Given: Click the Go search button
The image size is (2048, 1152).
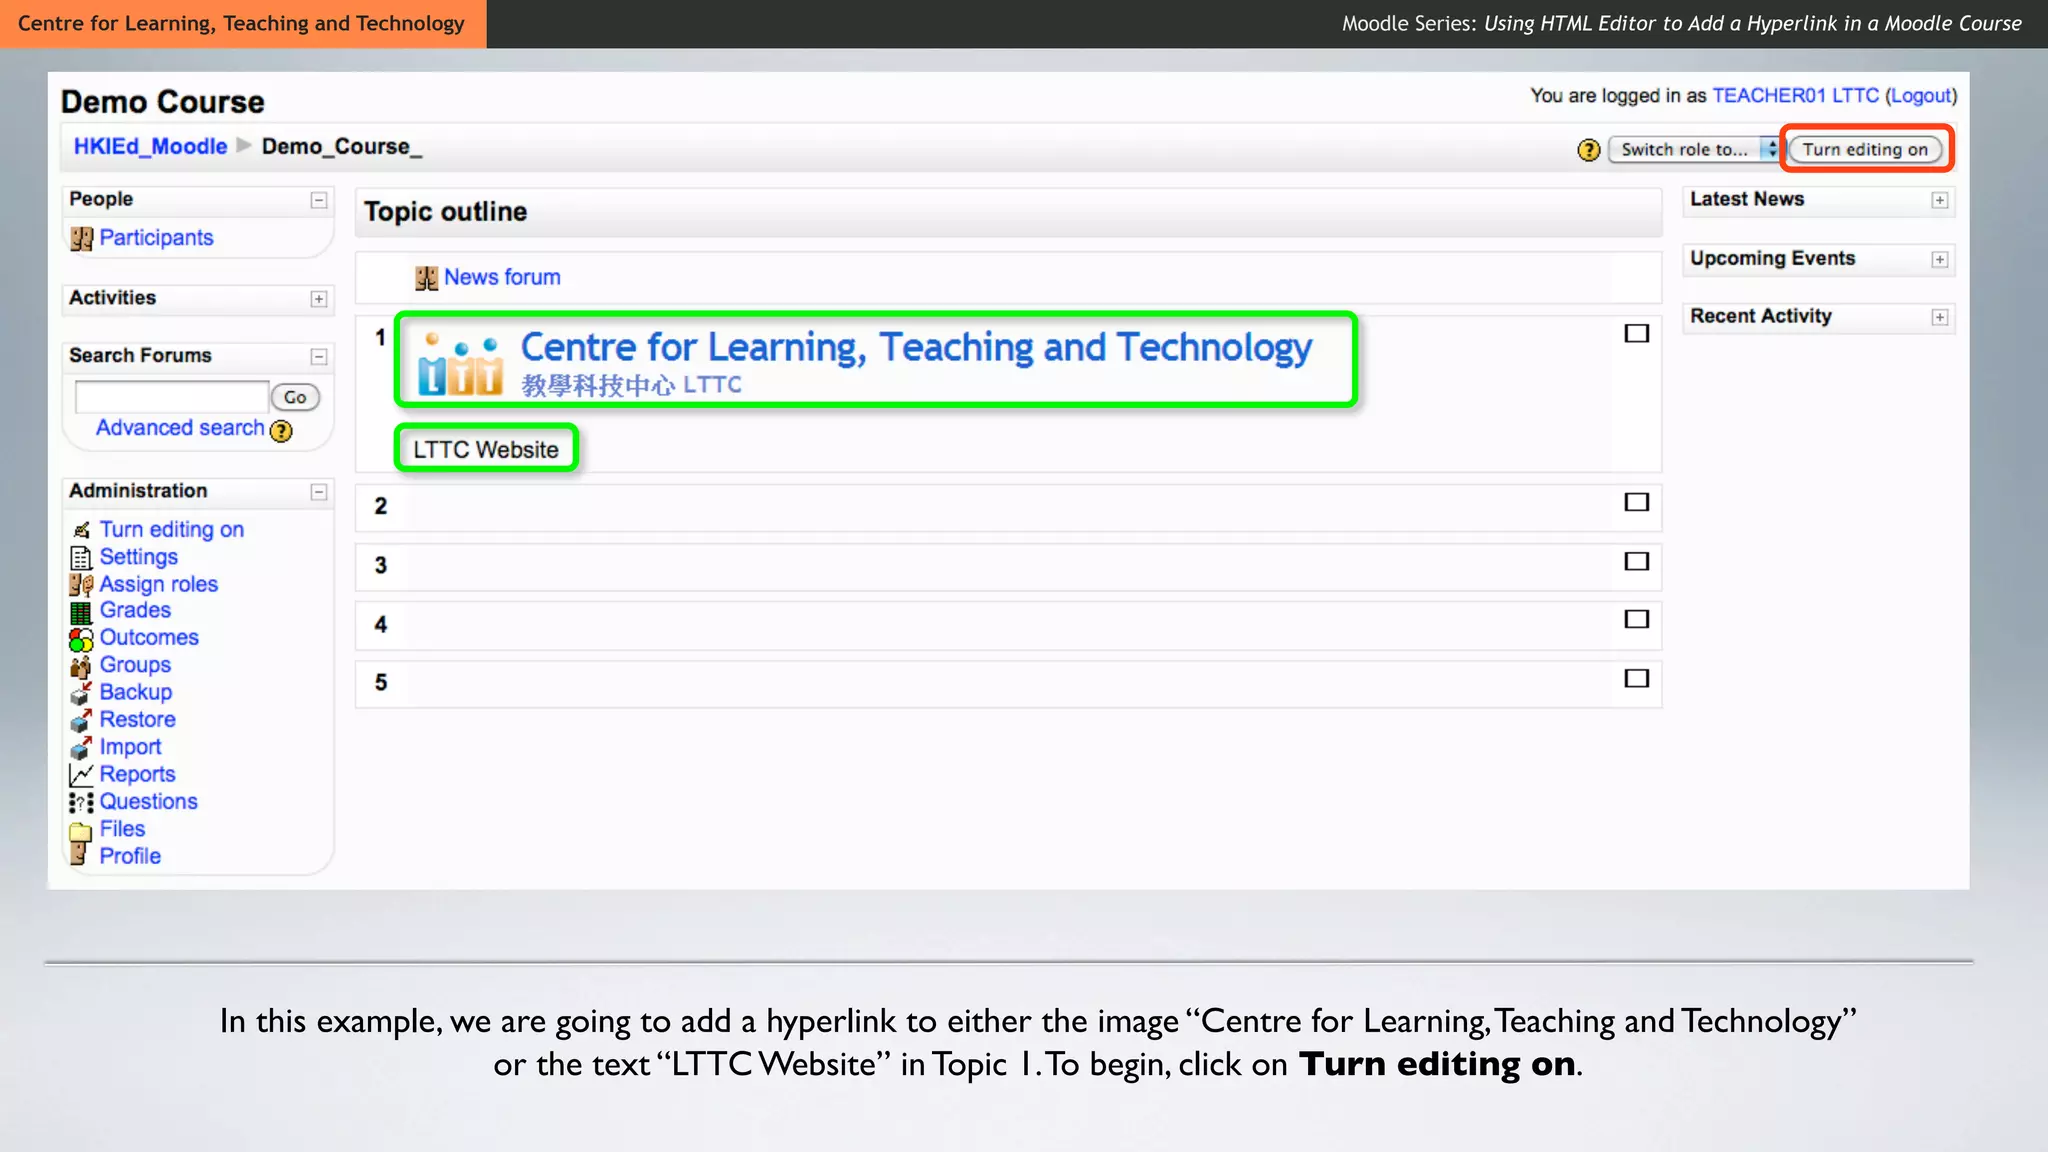Looking at the screenshot, I should coord(295,398).
